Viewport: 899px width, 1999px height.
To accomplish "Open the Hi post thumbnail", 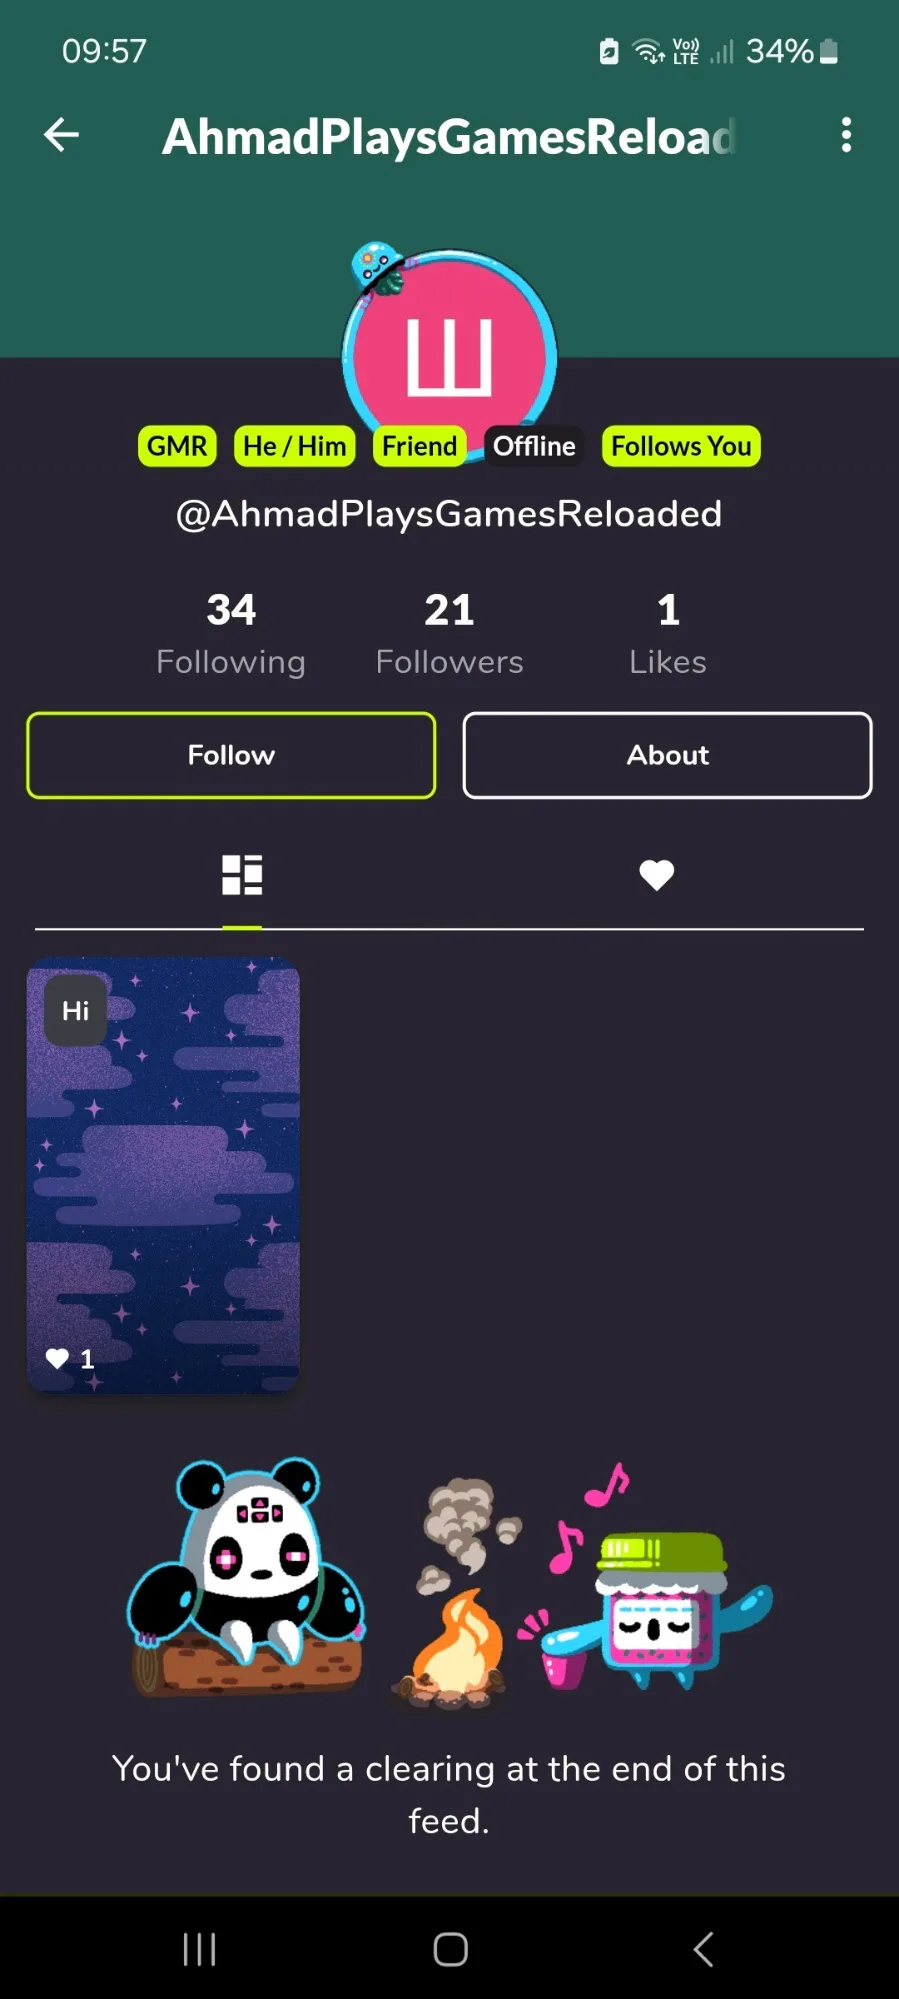I will pos(163,1175).
